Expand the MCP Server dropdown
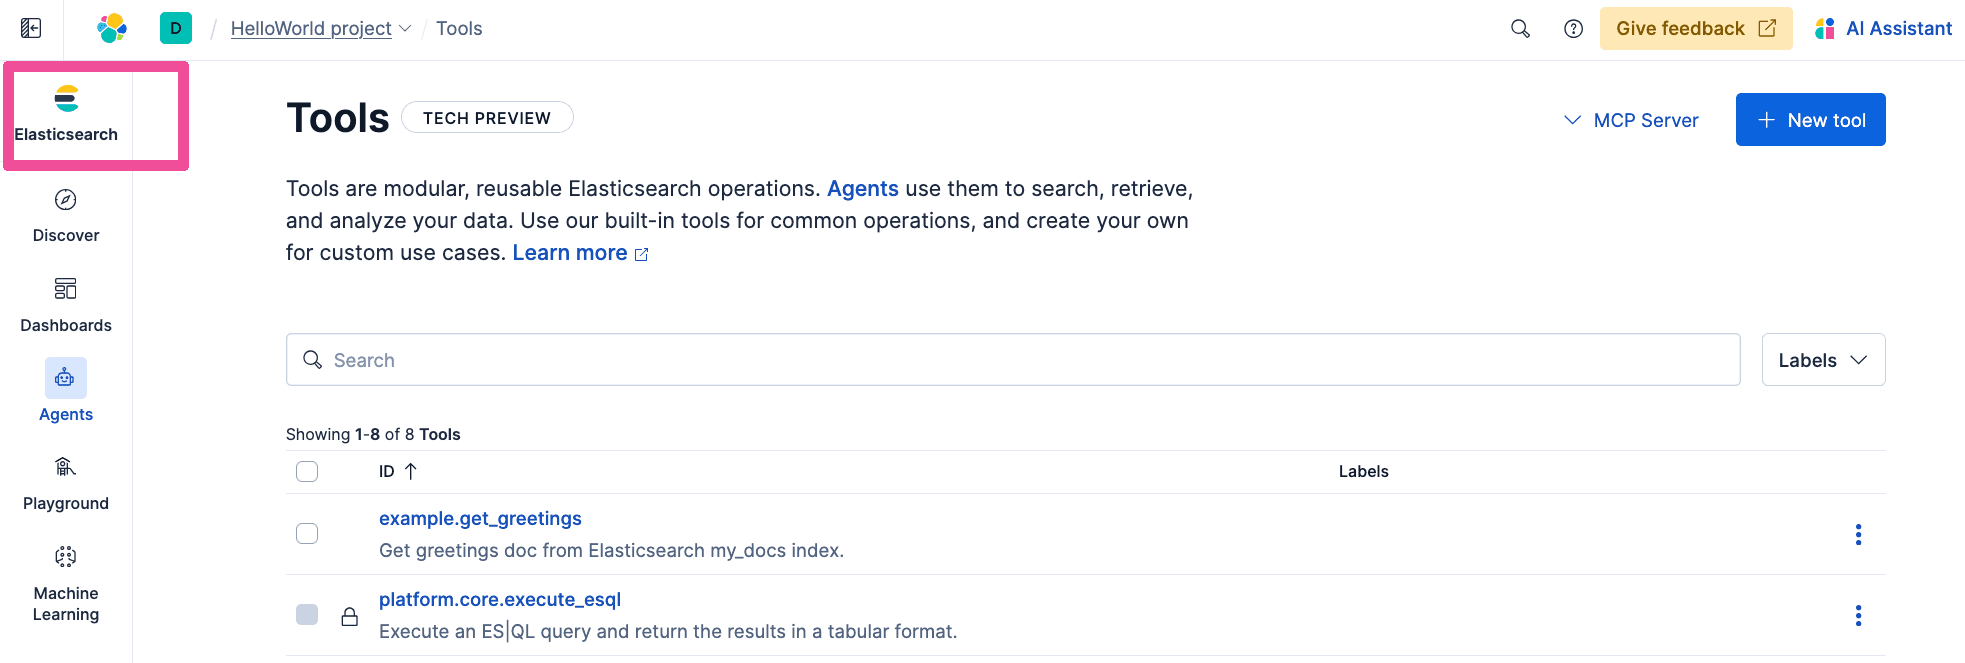1965x663 pixels. [1631, 120]
